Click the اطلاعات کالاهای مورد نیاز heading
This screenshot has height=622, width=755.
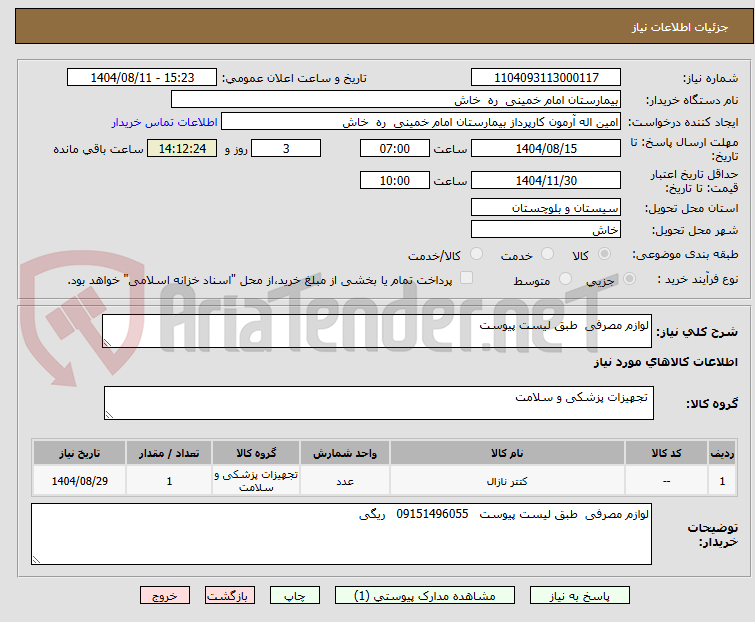(665, 363)
